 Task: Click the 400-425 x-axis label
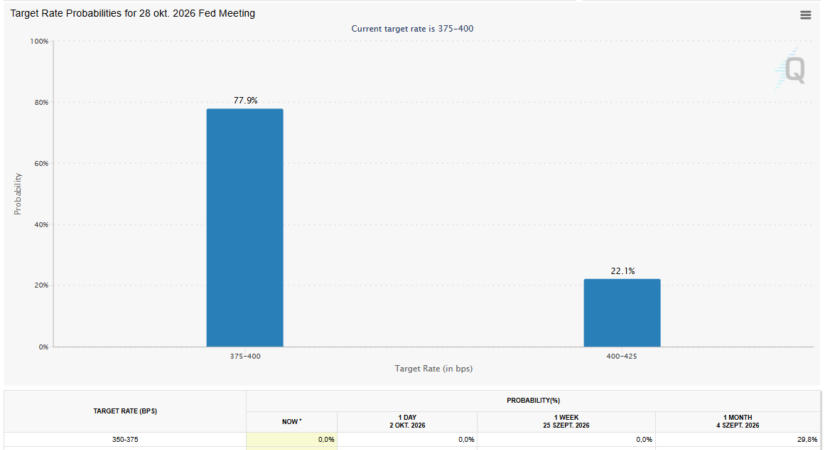621,356
